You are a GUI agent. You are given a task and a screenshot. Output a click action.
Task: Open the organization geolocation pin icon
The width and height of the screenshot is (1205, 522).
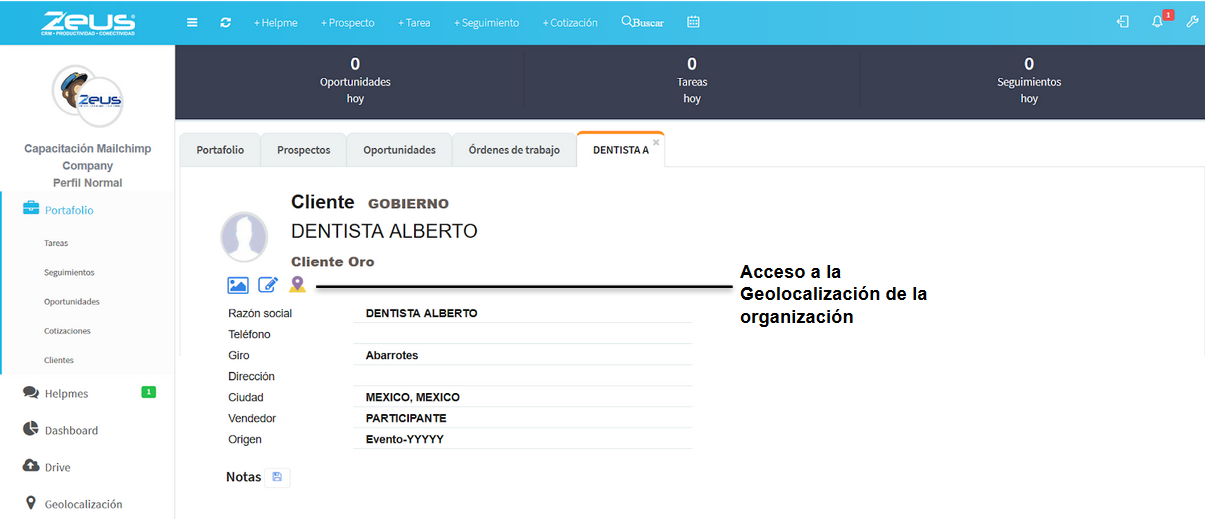pos(297,285)
